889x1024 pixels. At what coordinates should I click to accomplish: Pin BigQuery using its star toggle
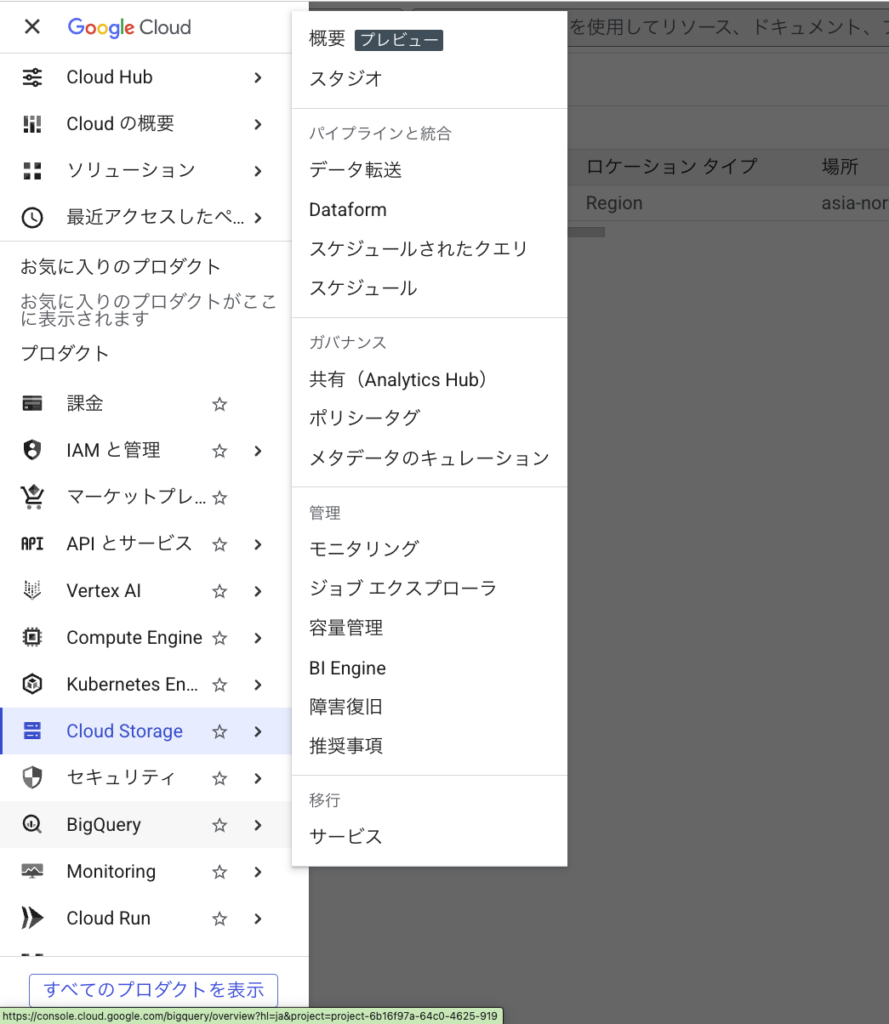point(220,825)
